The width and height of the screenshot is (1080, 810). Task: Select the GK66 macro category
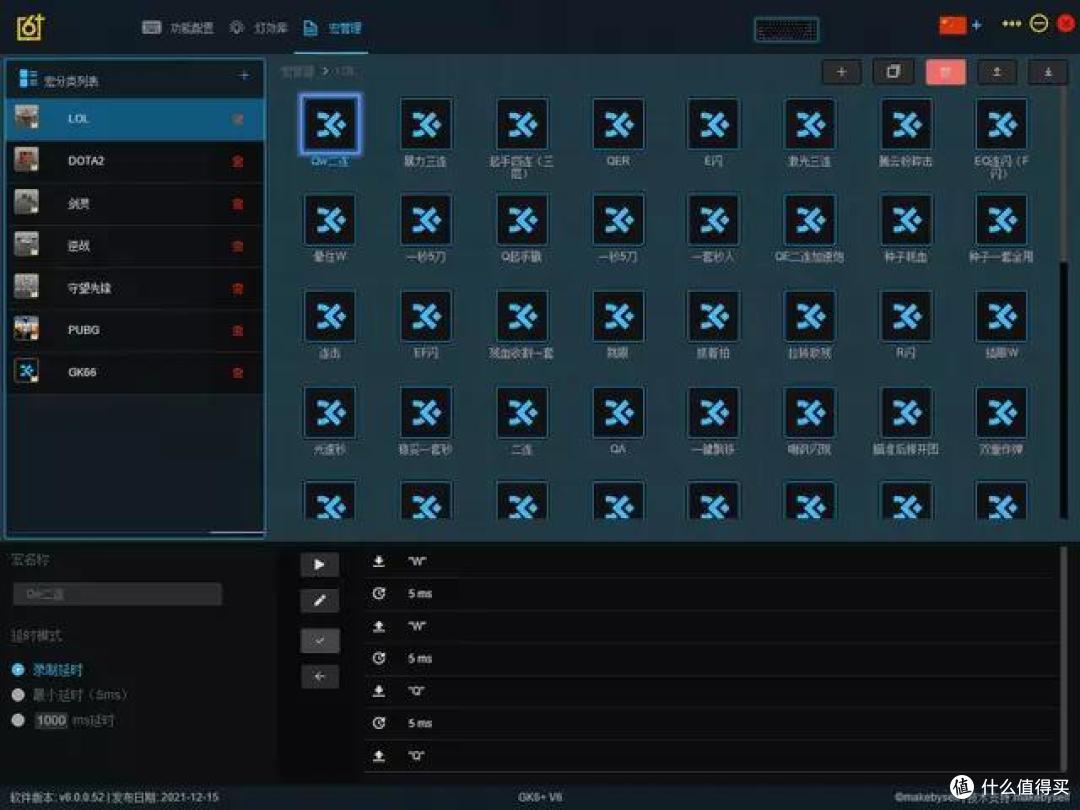point(135,372)
